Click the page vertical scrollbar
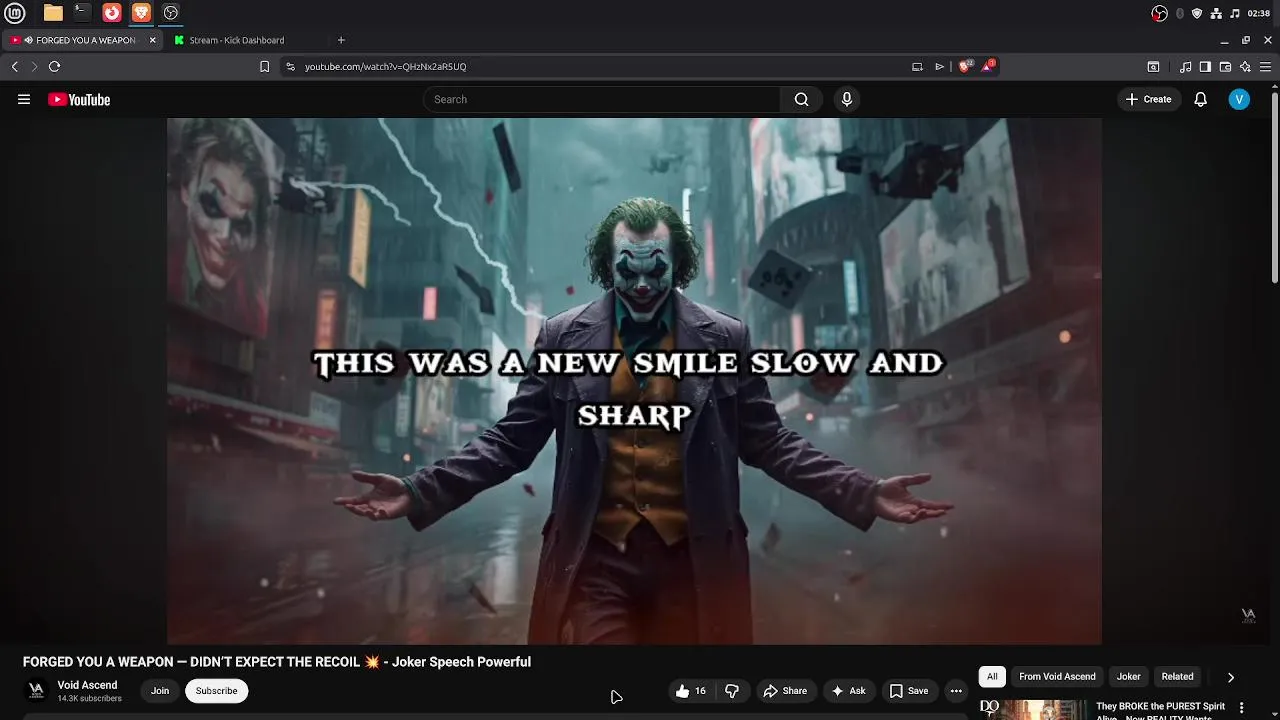 coord(1274,189)
